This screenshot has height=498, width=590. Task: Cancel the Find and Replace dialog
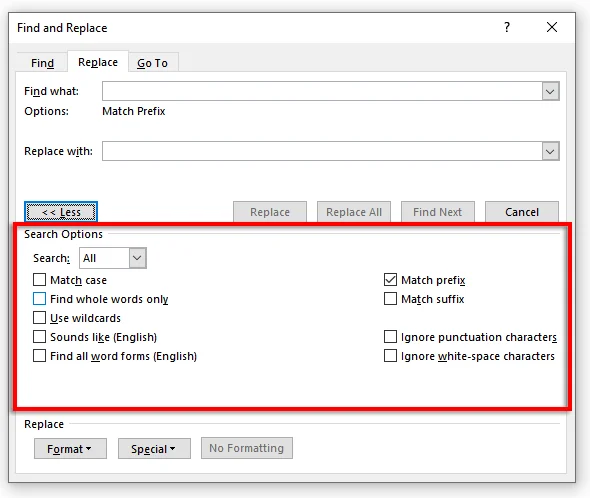point(522,212)
